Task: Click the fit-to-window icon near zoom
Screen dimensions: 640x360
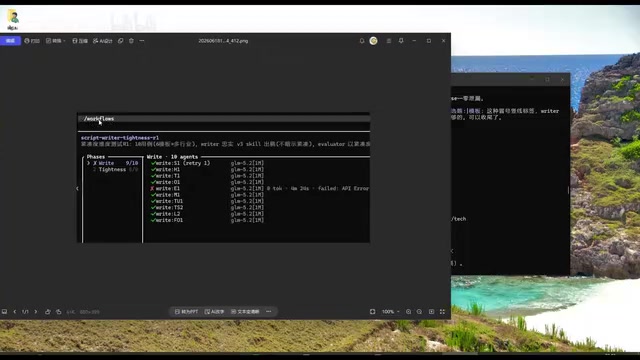Action: (x=372, y=311)
